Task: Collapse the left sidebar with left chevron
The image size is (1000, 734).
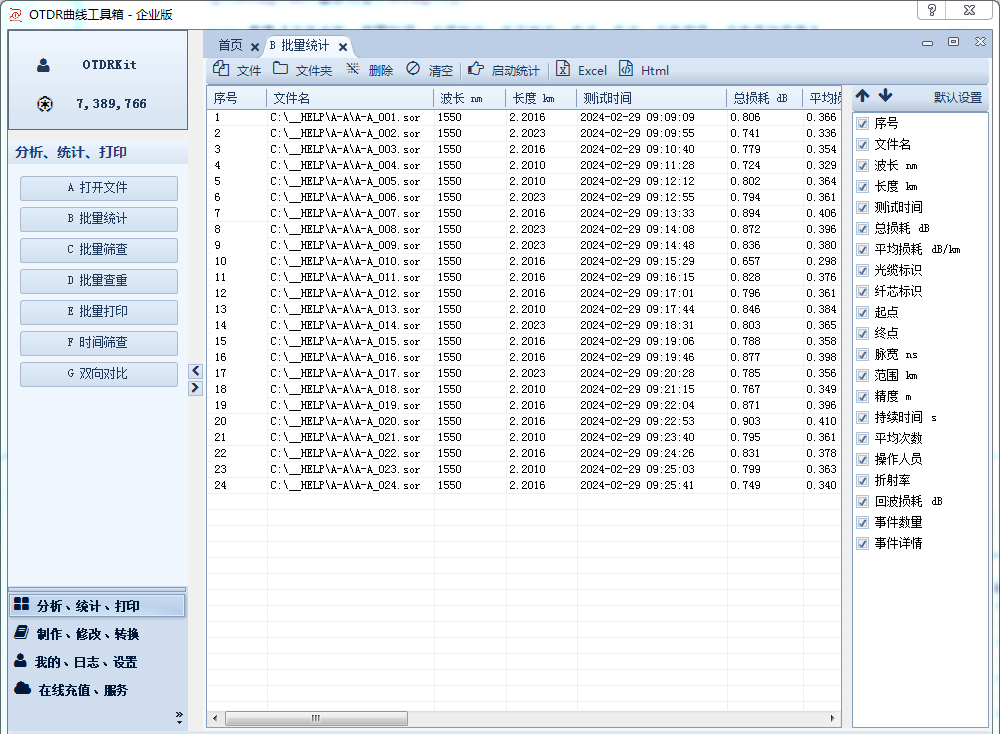Action: click(x=196, y=371)
